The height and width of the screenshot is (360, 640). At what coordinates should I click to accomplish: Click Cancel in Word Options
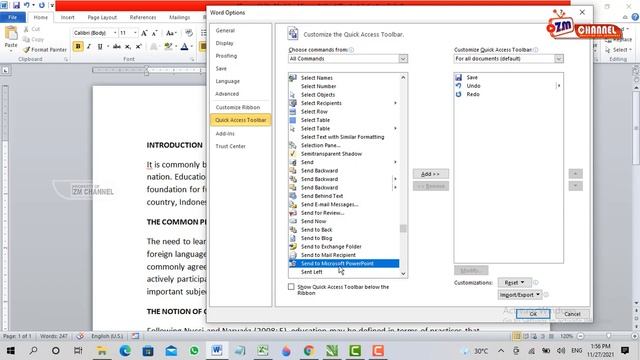click(572, 314)
